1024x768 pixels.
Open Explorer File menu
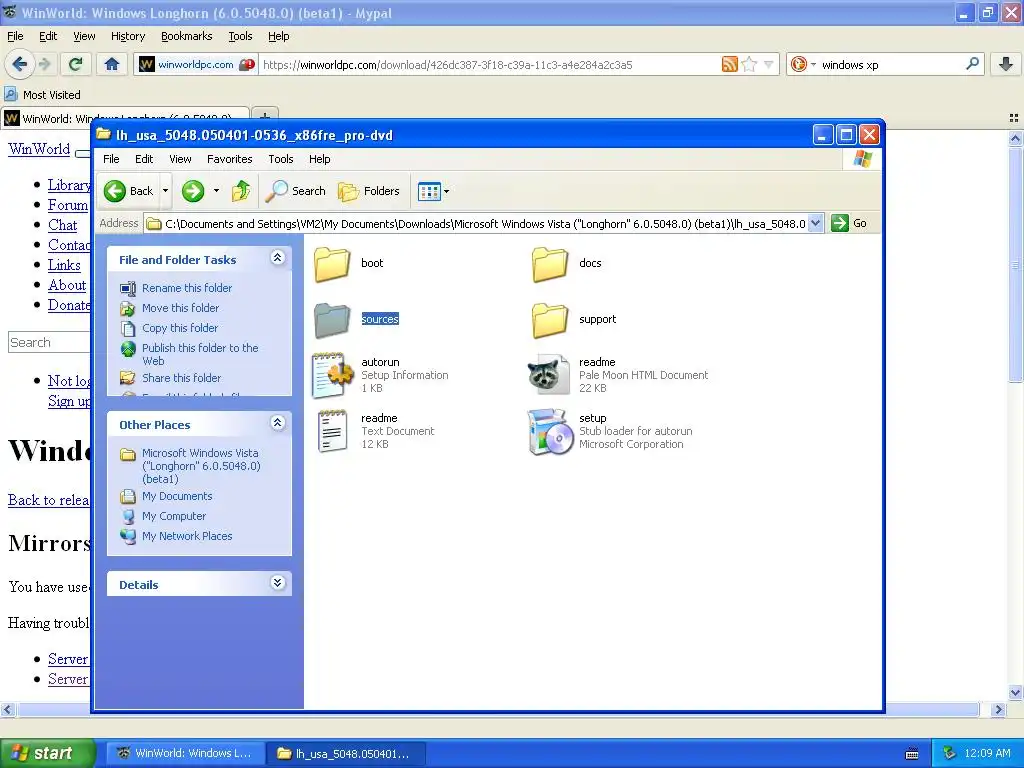[x=111, y=159]
